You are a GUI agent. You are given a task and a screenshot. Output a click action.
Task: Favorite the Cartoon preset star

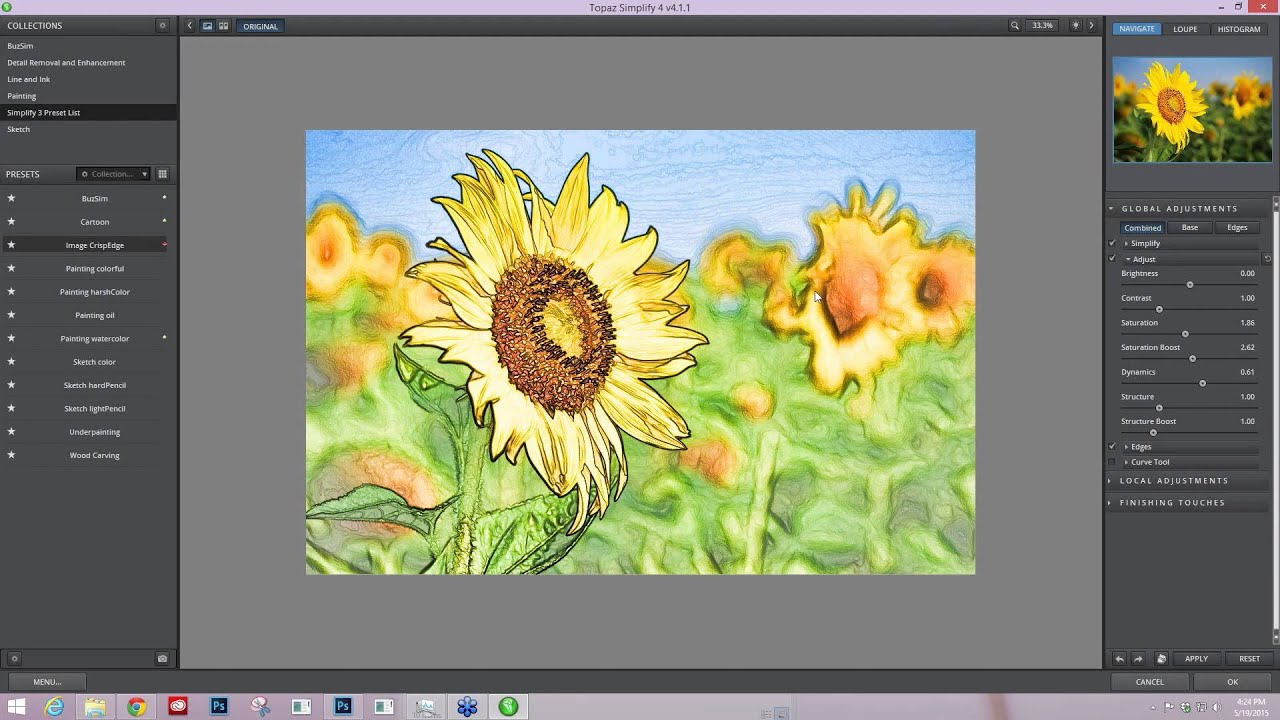(x=11, y=222)
